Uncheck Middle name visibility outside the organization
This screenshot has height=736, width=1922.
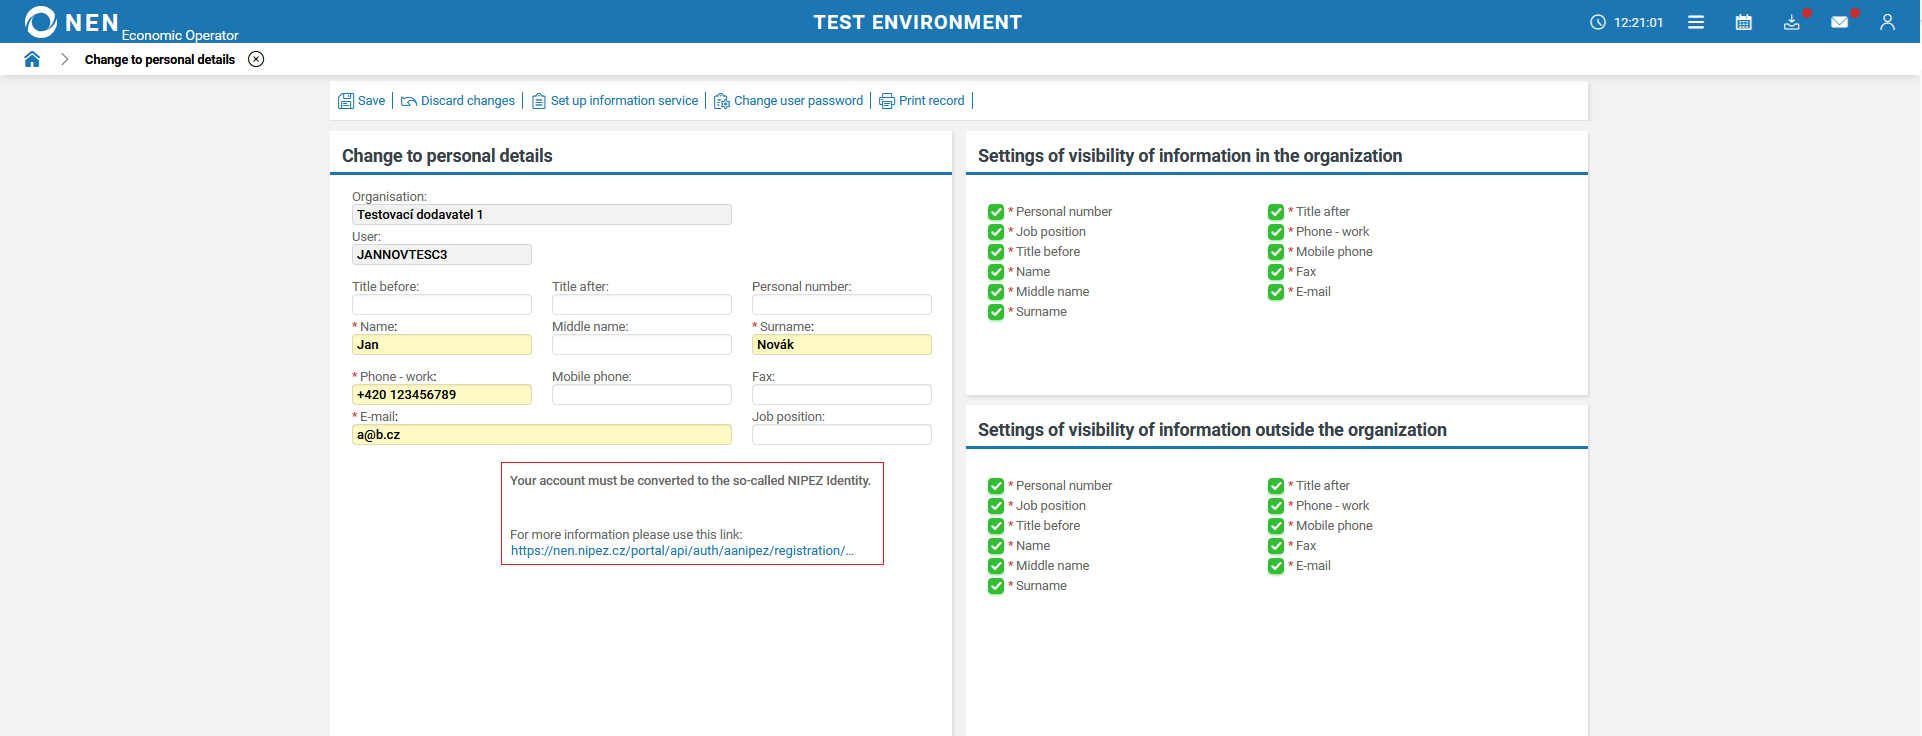click(996, 566)
